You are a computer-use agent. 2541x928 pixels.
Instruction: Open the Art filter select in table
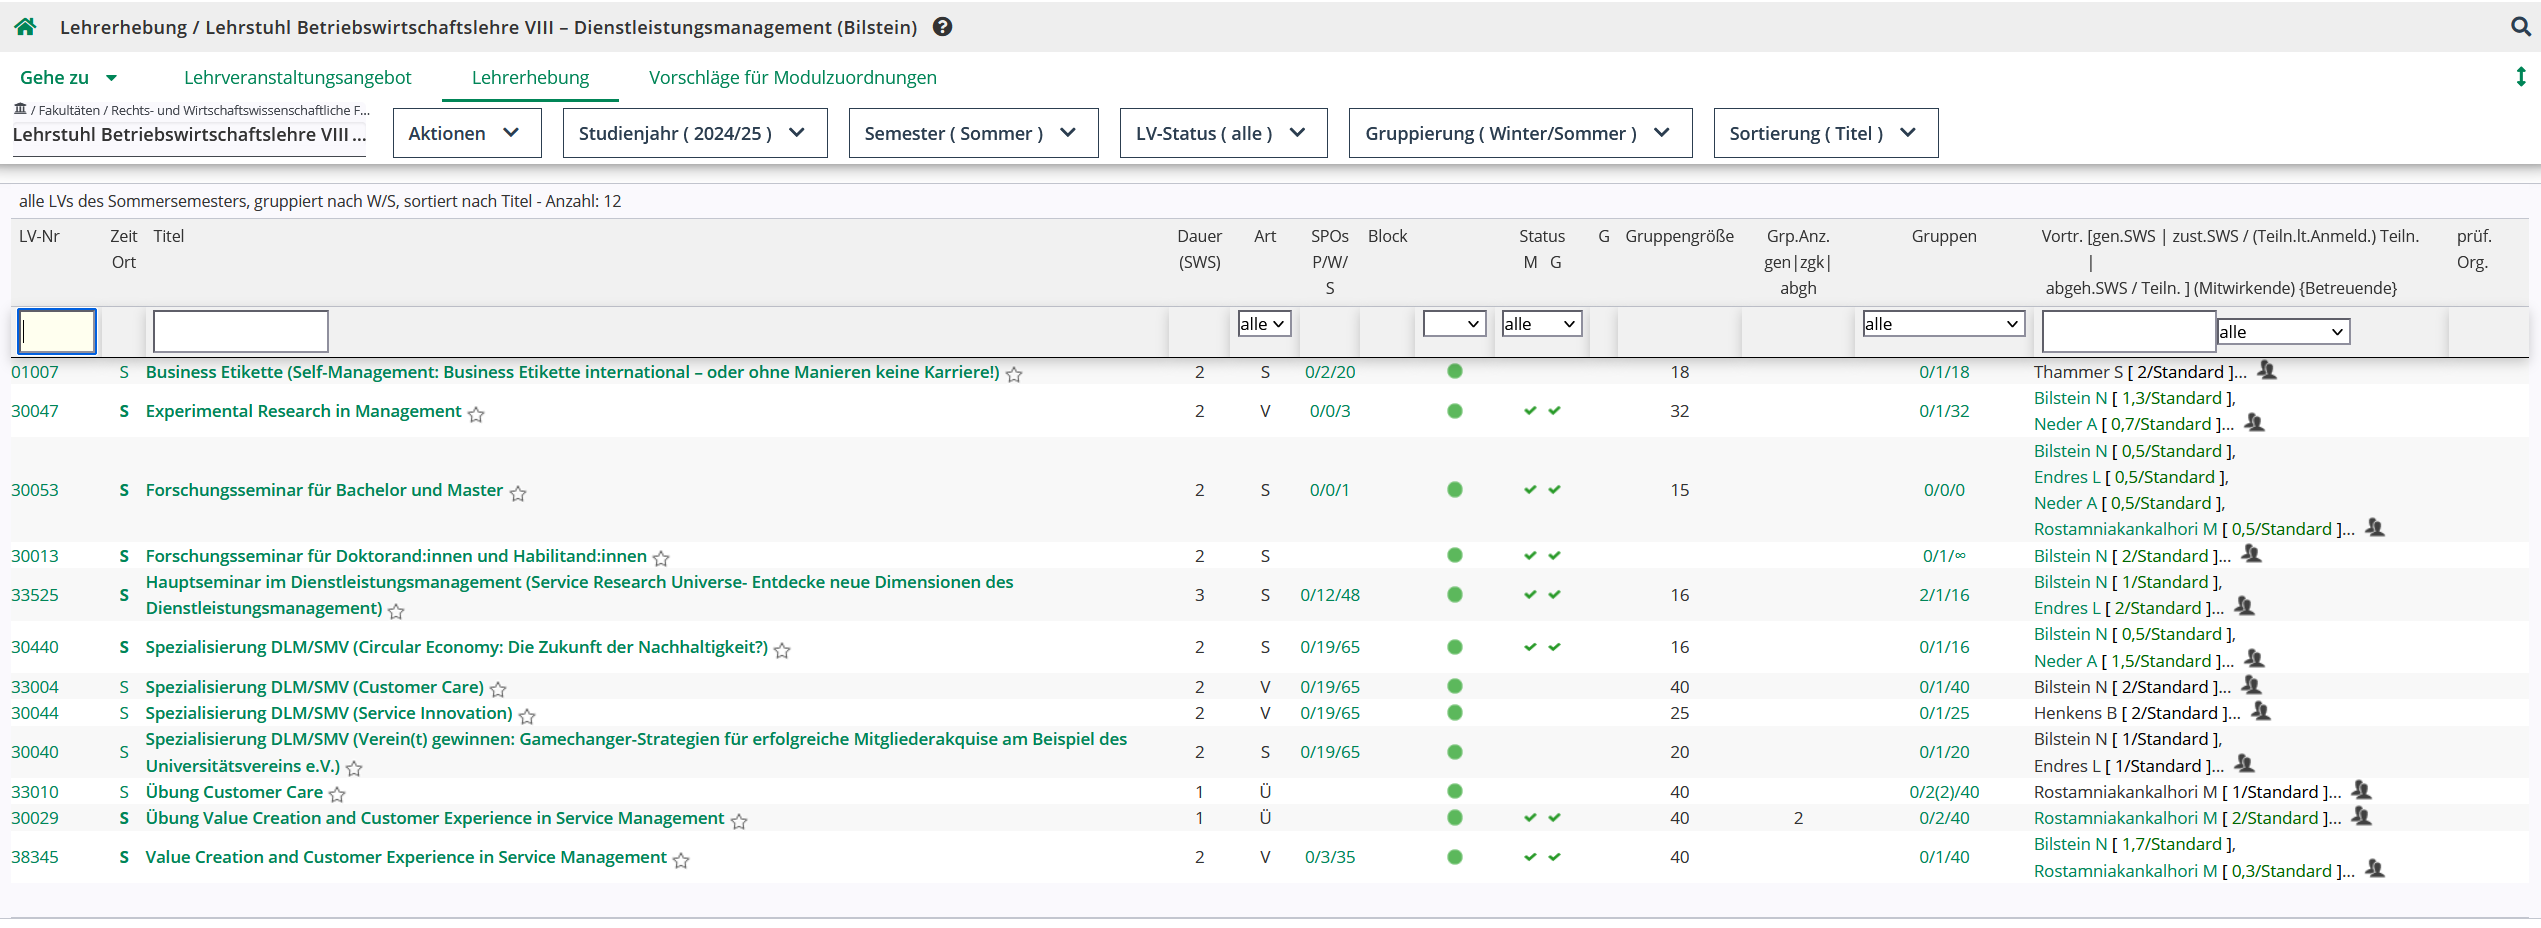click(1263, 324)
